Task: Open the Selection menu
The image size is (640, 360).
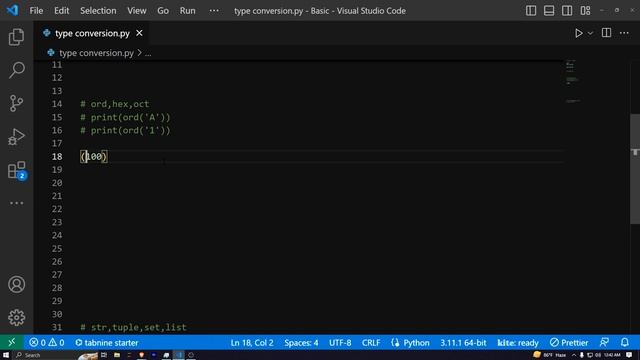Action: [x=98, y=11]
